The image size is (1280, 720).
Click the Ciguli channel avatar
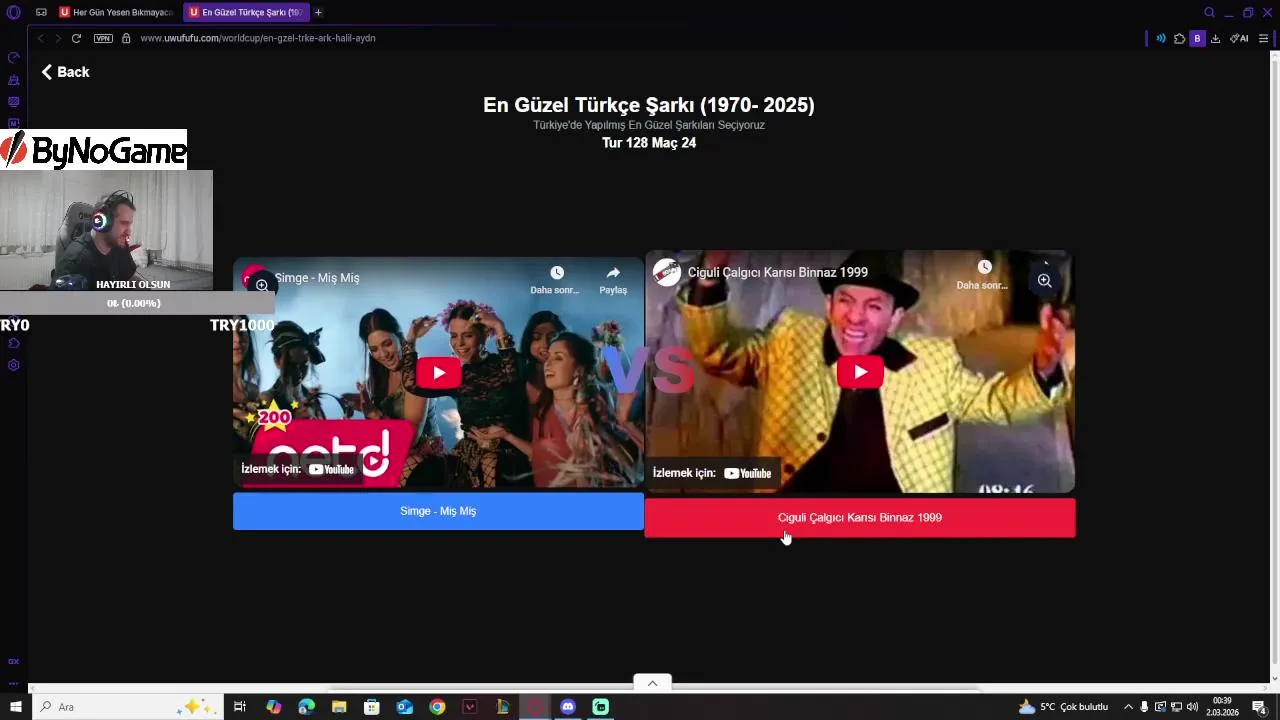667,272
